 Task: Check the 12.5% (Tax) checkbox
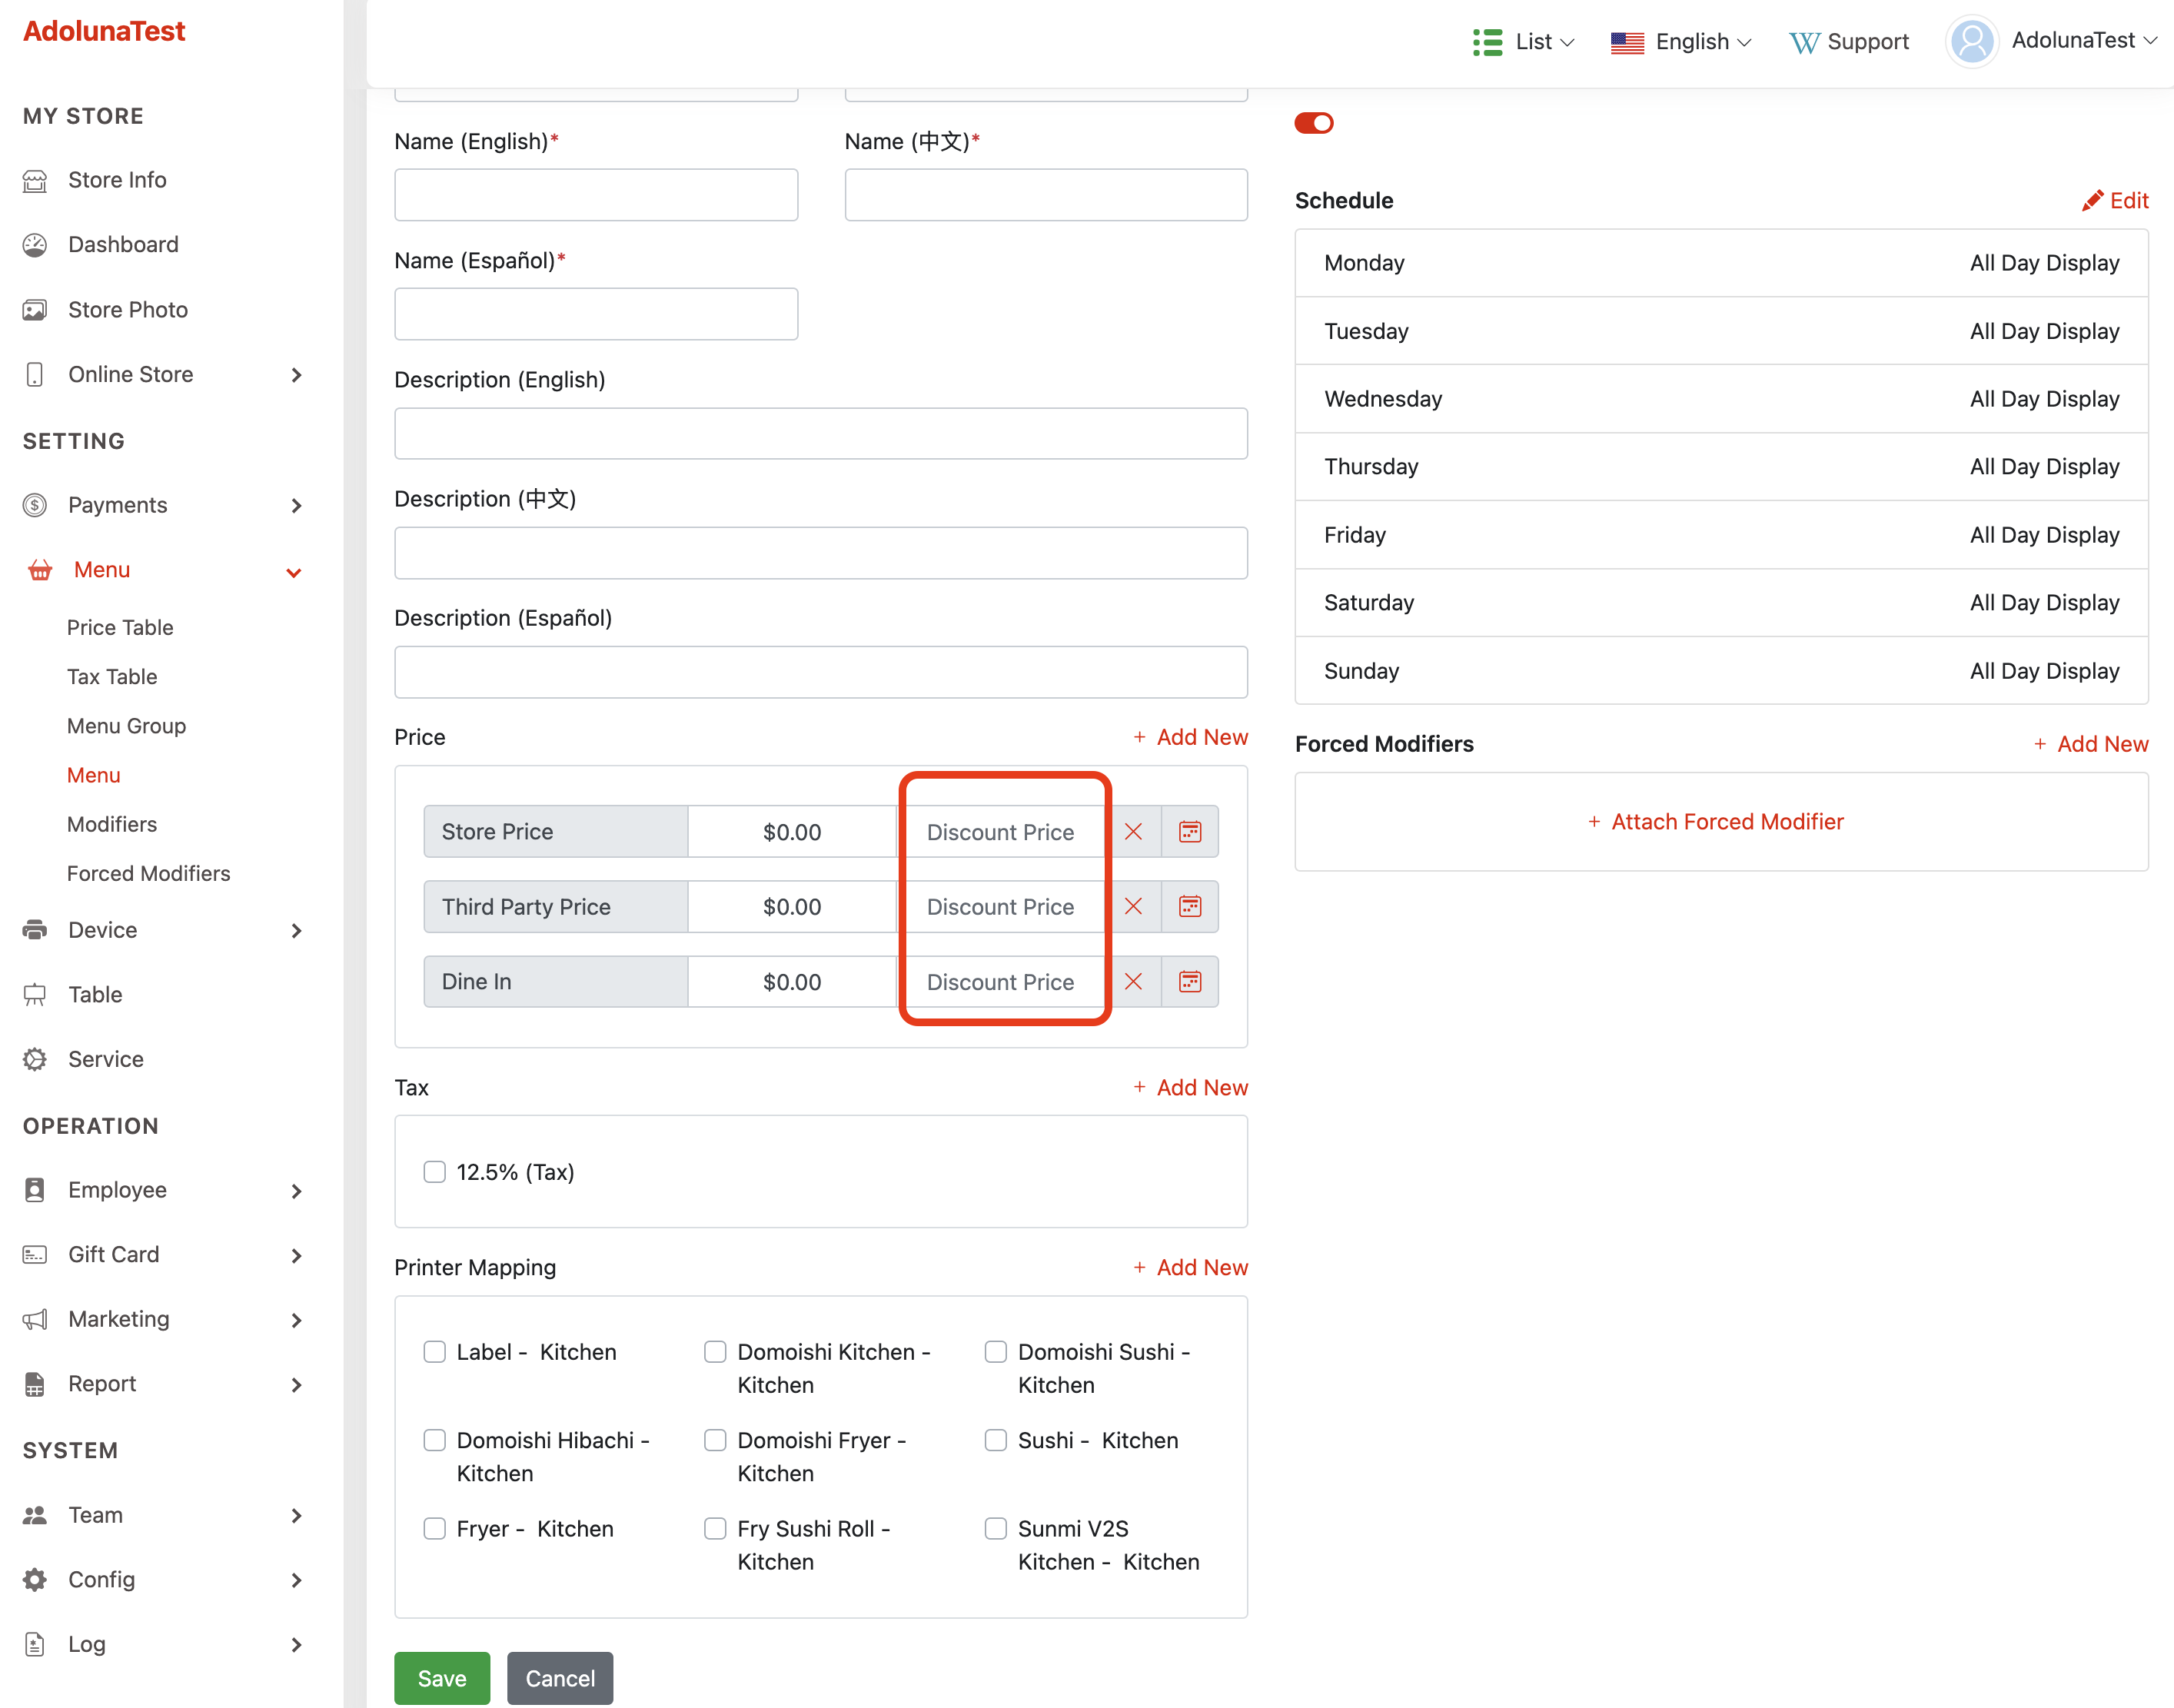pyautogui.click(x=434, y=1171)
